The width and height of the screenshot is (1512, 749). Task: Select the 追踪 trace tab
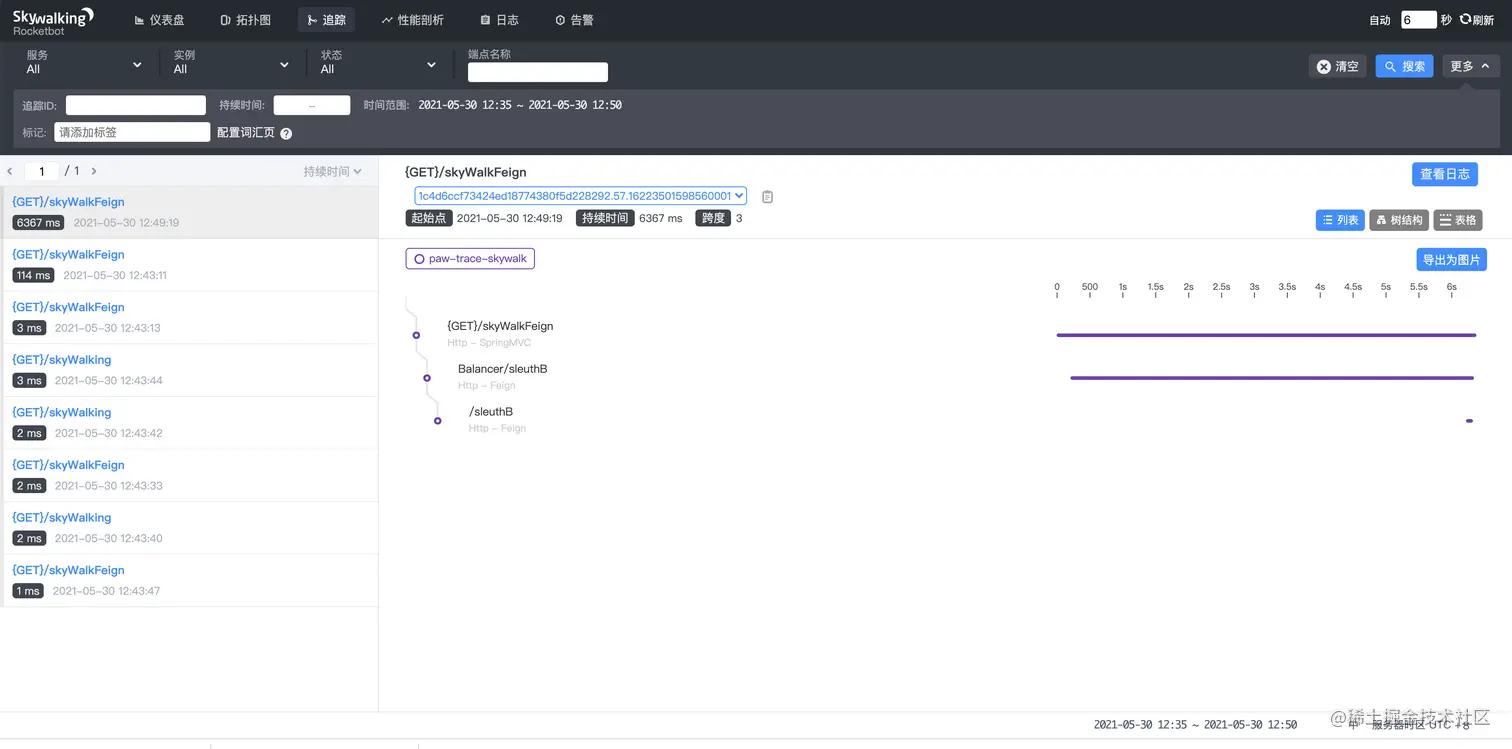[x=326, y=20]
